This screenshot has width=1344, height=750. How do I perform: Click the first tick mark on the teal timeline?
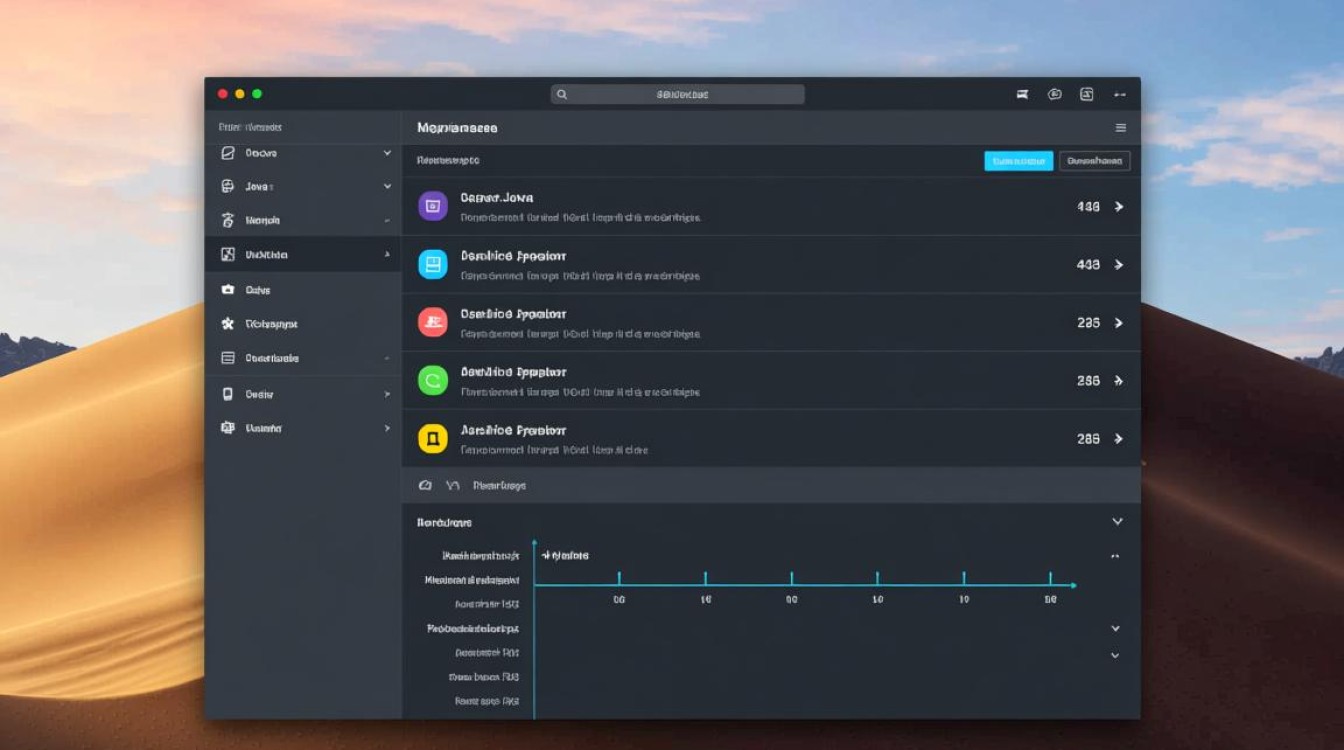click(x=619, y=578)
